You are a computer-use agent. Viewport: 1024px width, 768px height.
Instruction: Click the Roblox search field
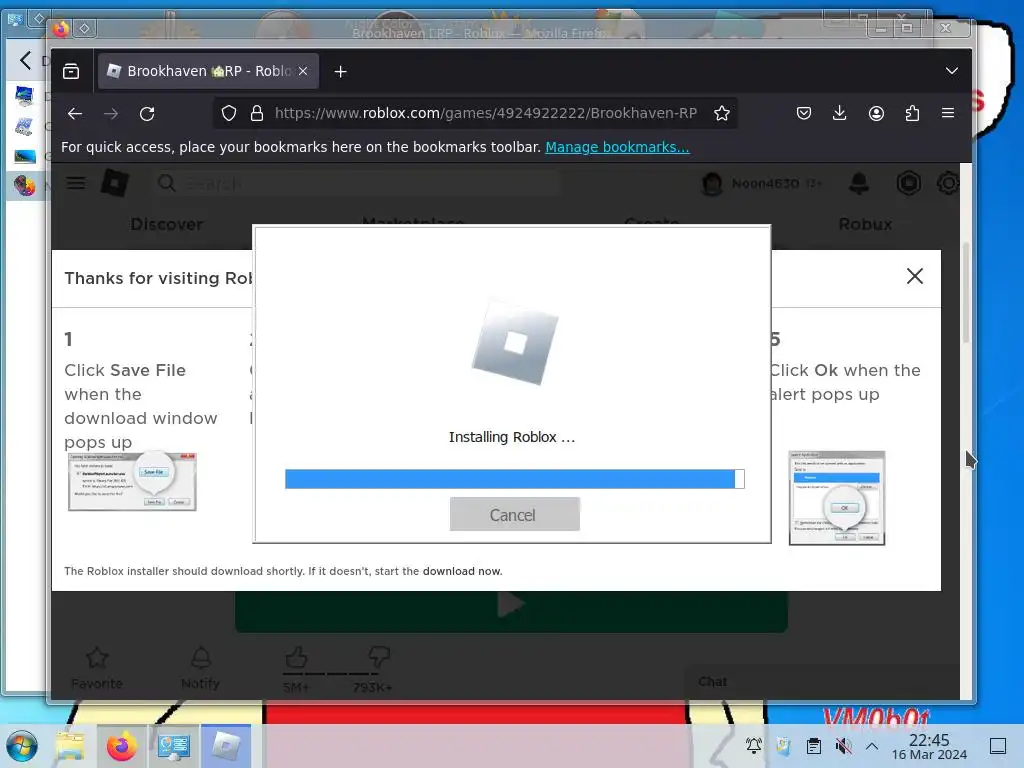tap(356, 184)
